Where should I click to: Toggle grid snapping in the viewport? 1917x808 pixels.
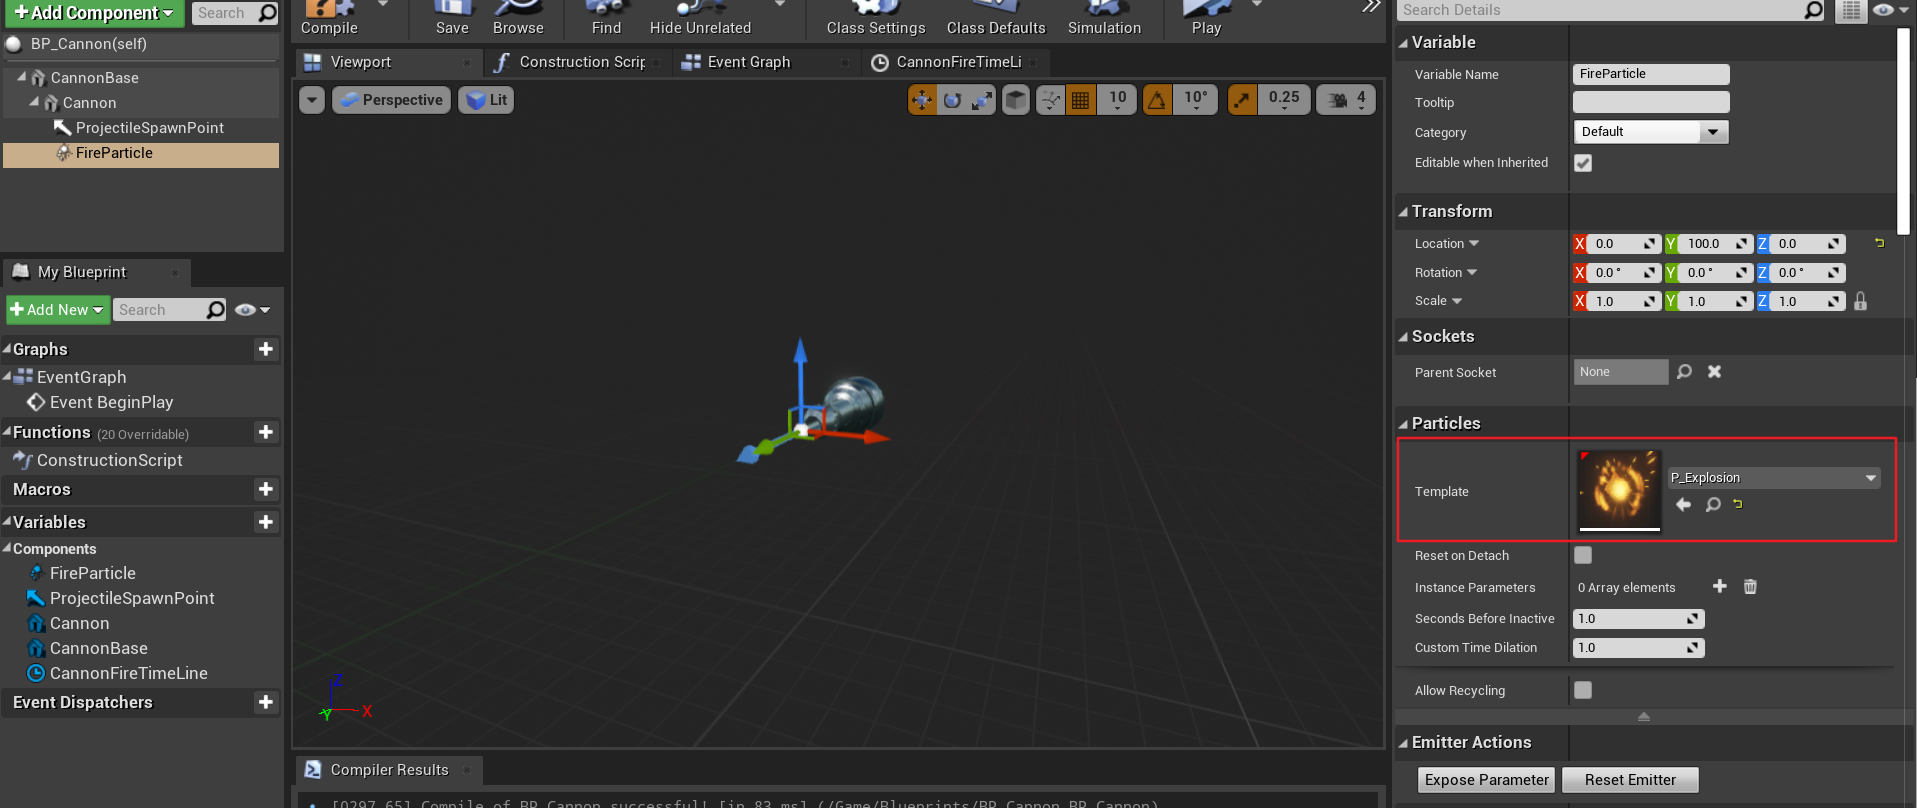1081,100
